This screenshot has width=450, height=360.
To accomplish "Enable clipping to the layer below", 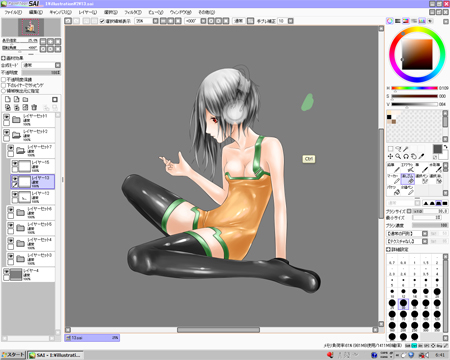I will (4, 85).
